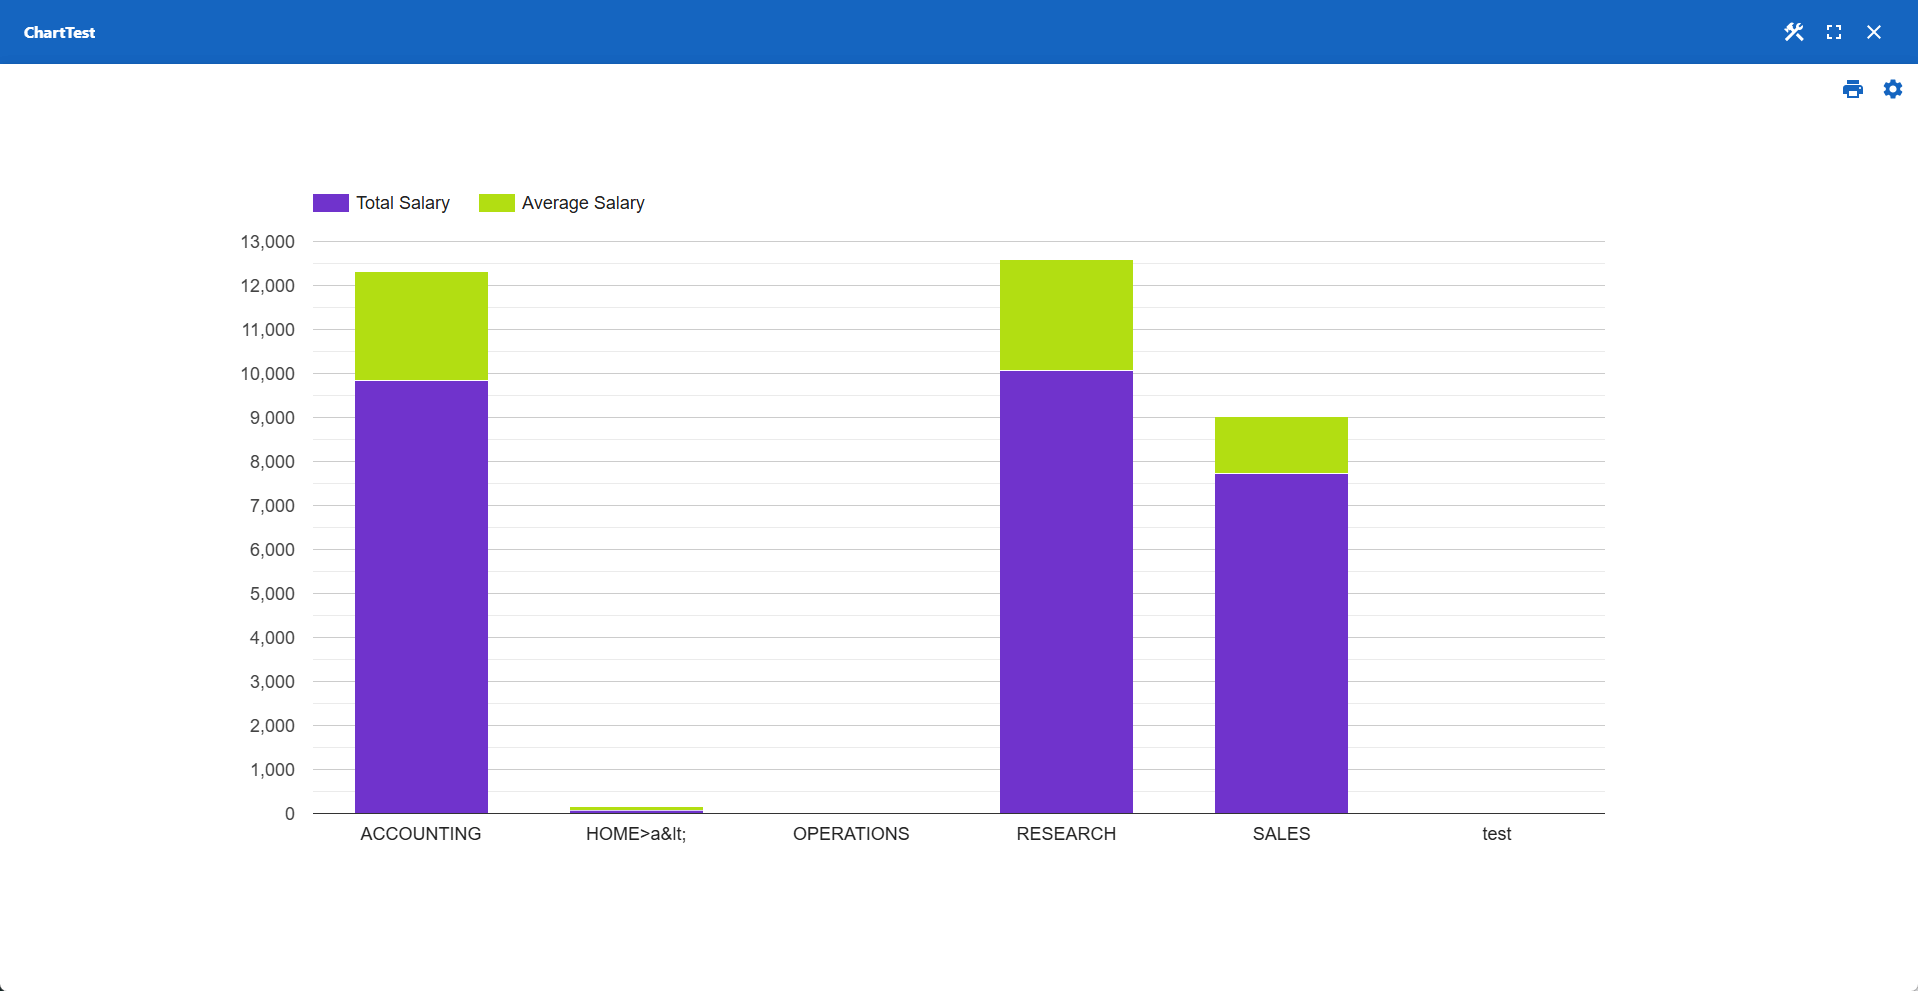Click the tiny bar above HOME>a&lt;
The image size is (1918, 991).
pyautogui.click(x=636, y=809)
